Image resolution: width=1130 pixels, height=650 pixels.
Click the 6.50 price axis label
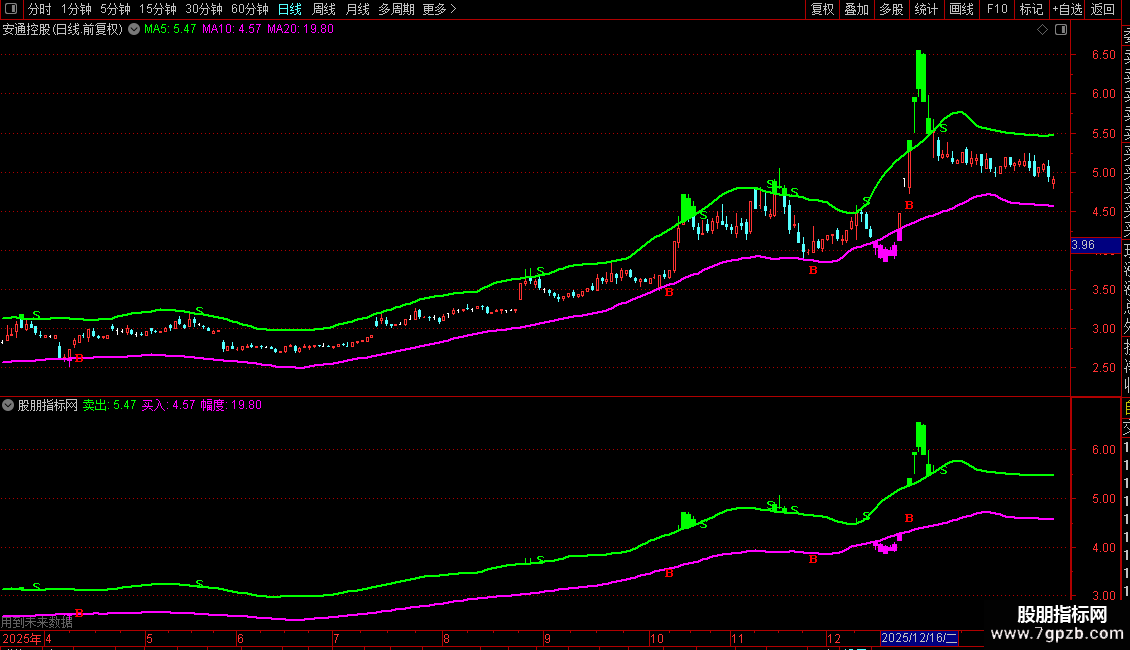(x=1103, y=55)
